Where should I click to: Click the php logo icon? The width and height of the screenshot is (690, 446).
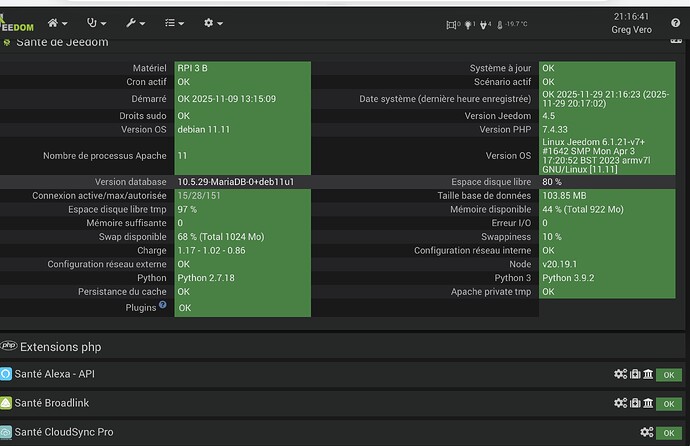9,346
